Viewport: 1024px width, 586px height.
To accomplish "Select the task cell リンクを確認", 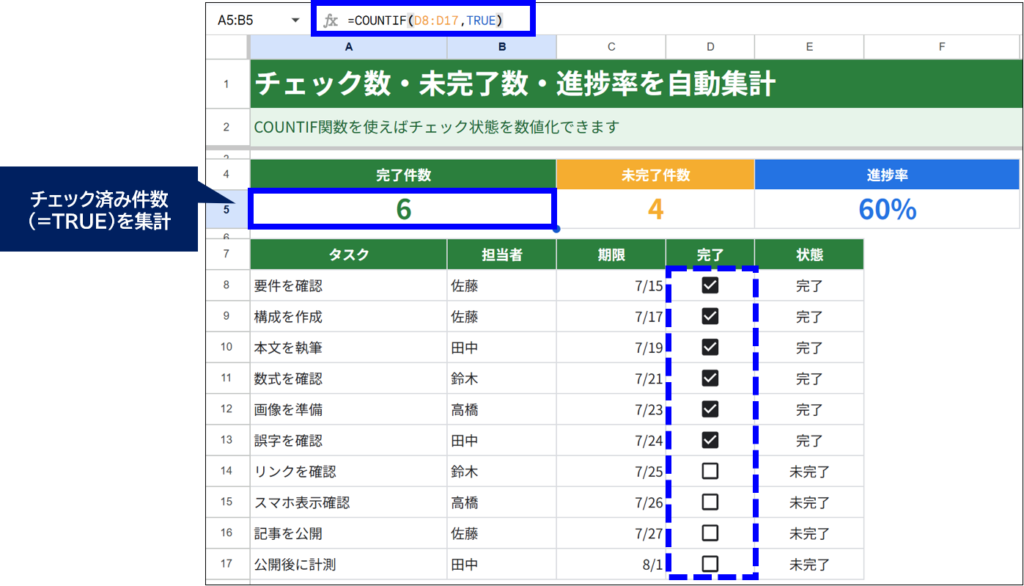I will [349, 471].
